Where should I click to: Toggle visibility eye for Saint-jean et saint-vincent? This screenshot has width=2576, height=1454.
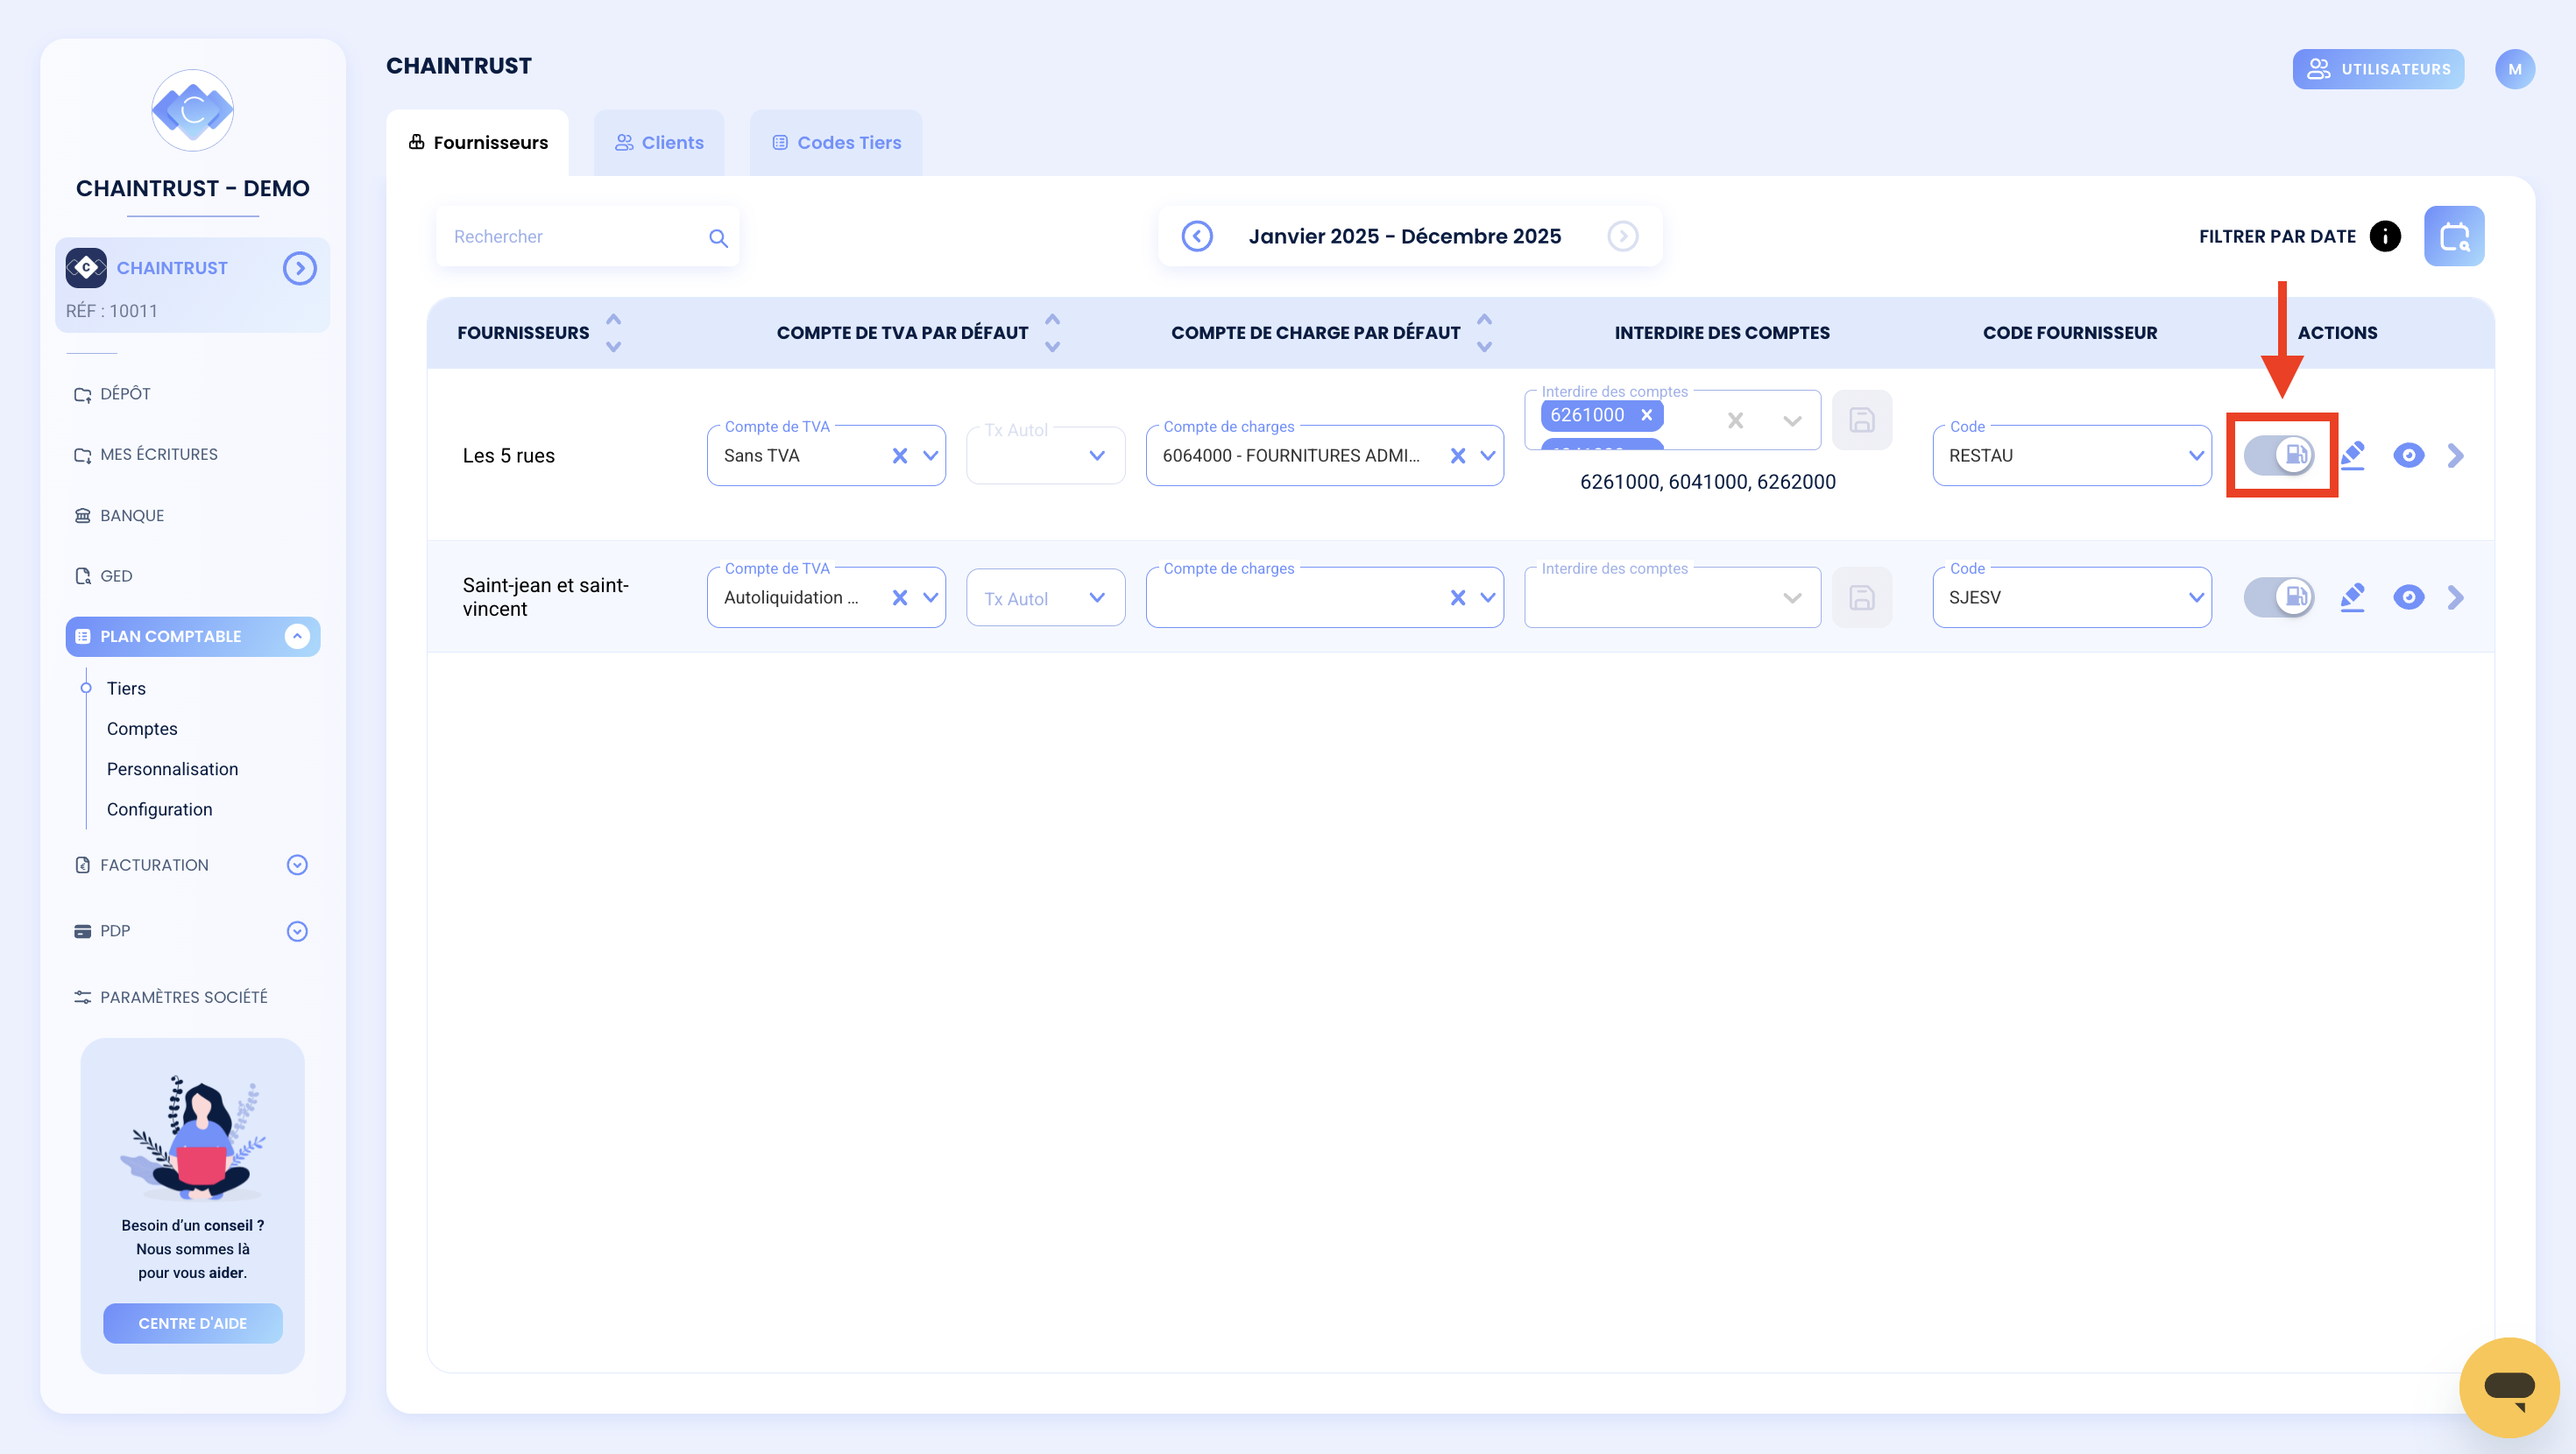coord(2408,597)
